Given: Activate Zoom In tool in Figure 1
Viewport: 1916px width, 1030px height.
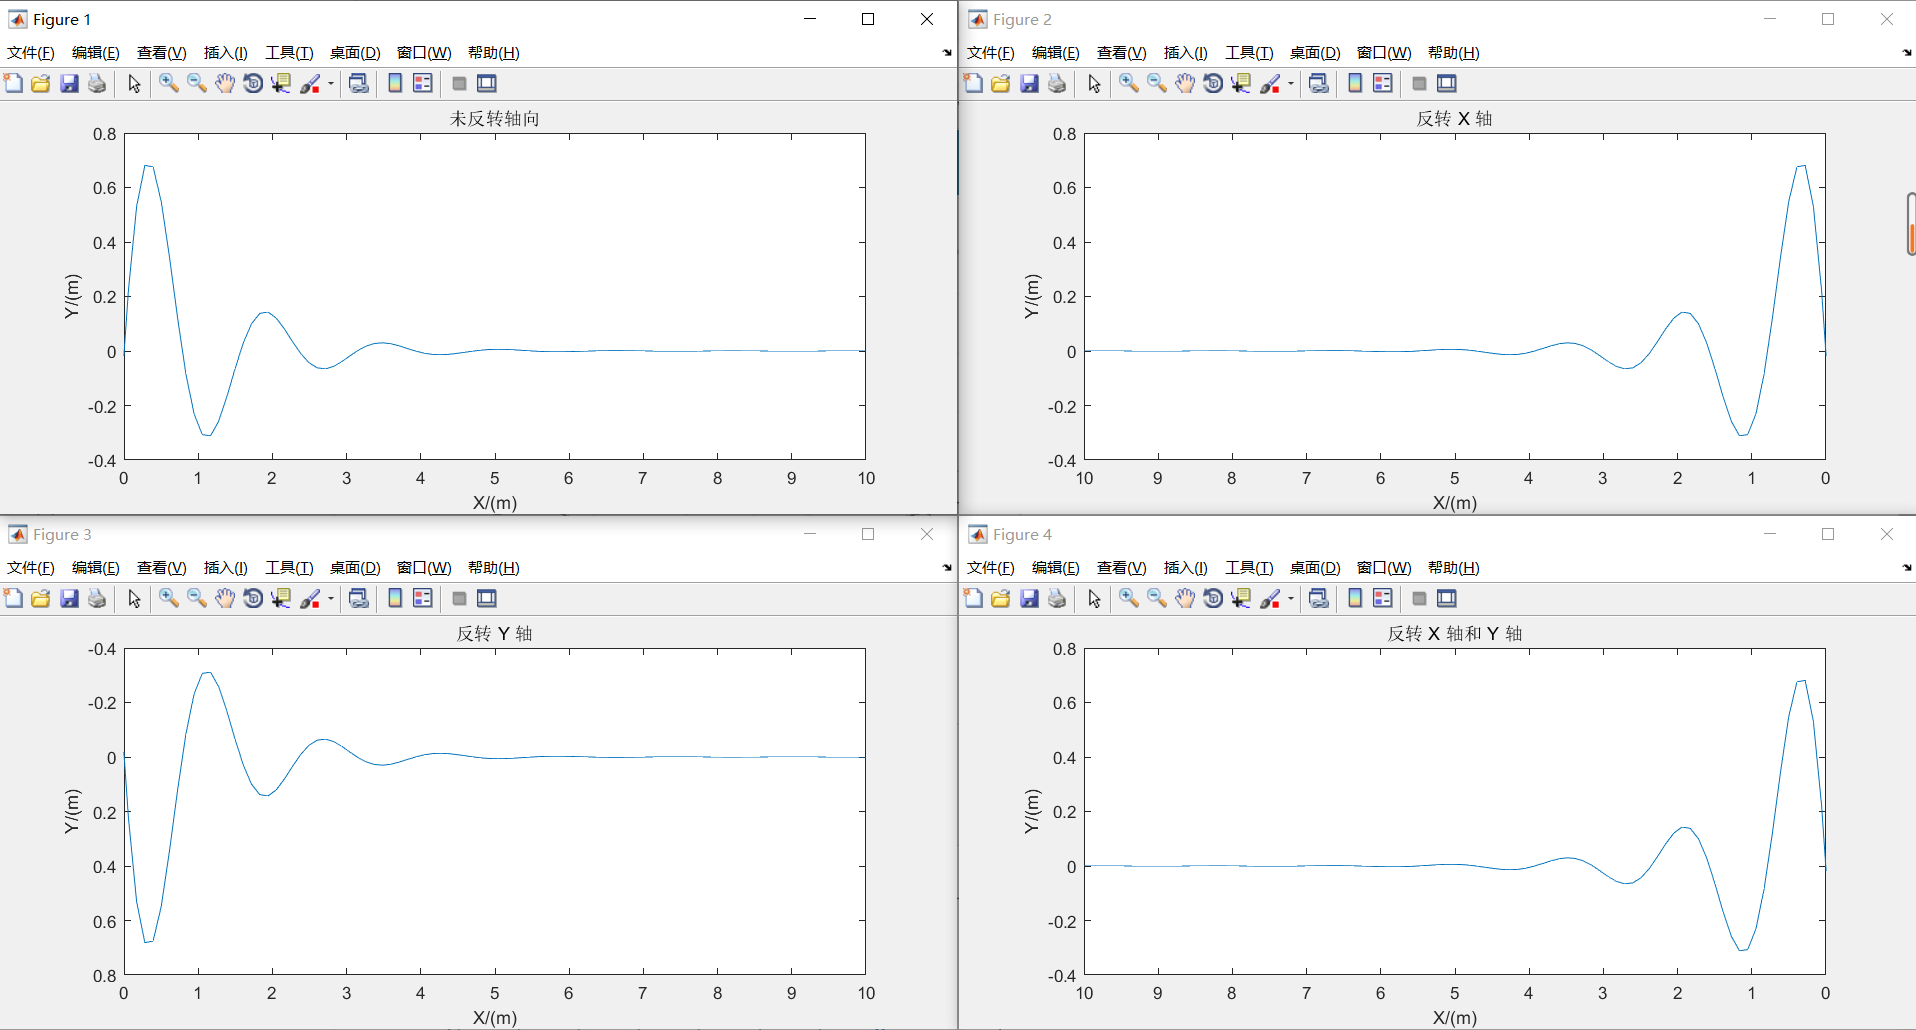Looking at the screenshot, I should pos(169,83).
